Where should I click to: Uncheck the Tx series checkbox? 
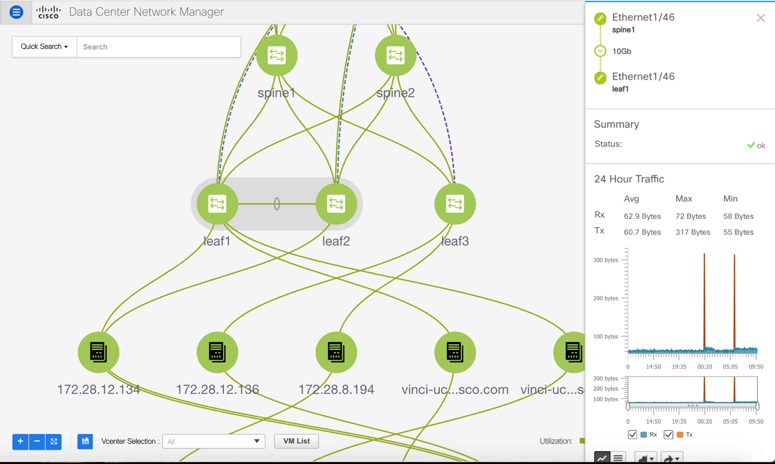coord(668,435)
